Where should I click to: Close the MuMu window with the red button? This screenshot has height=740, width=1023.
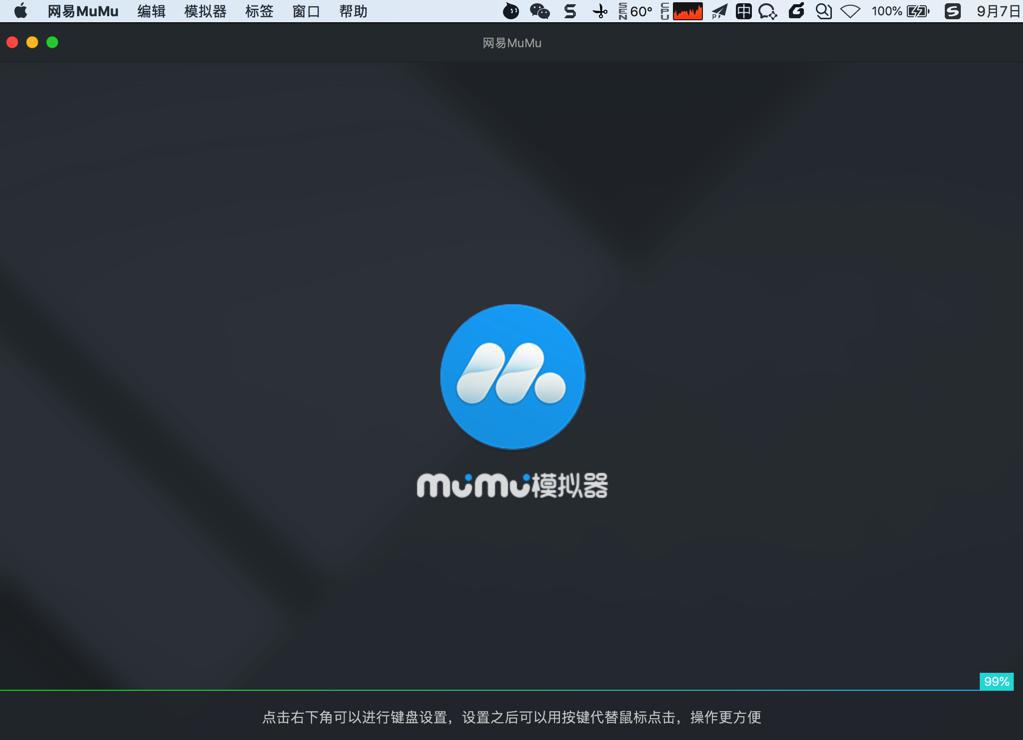coord(12,42)
